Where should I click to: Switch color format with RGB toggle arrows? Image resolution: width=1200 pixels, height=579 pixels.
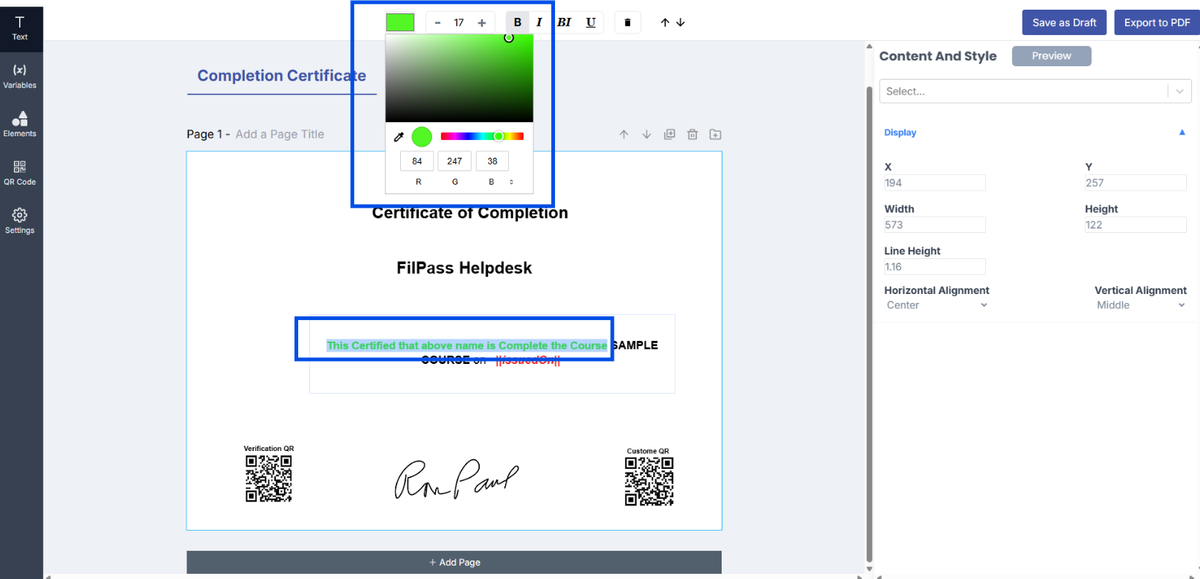coord(512,182)
